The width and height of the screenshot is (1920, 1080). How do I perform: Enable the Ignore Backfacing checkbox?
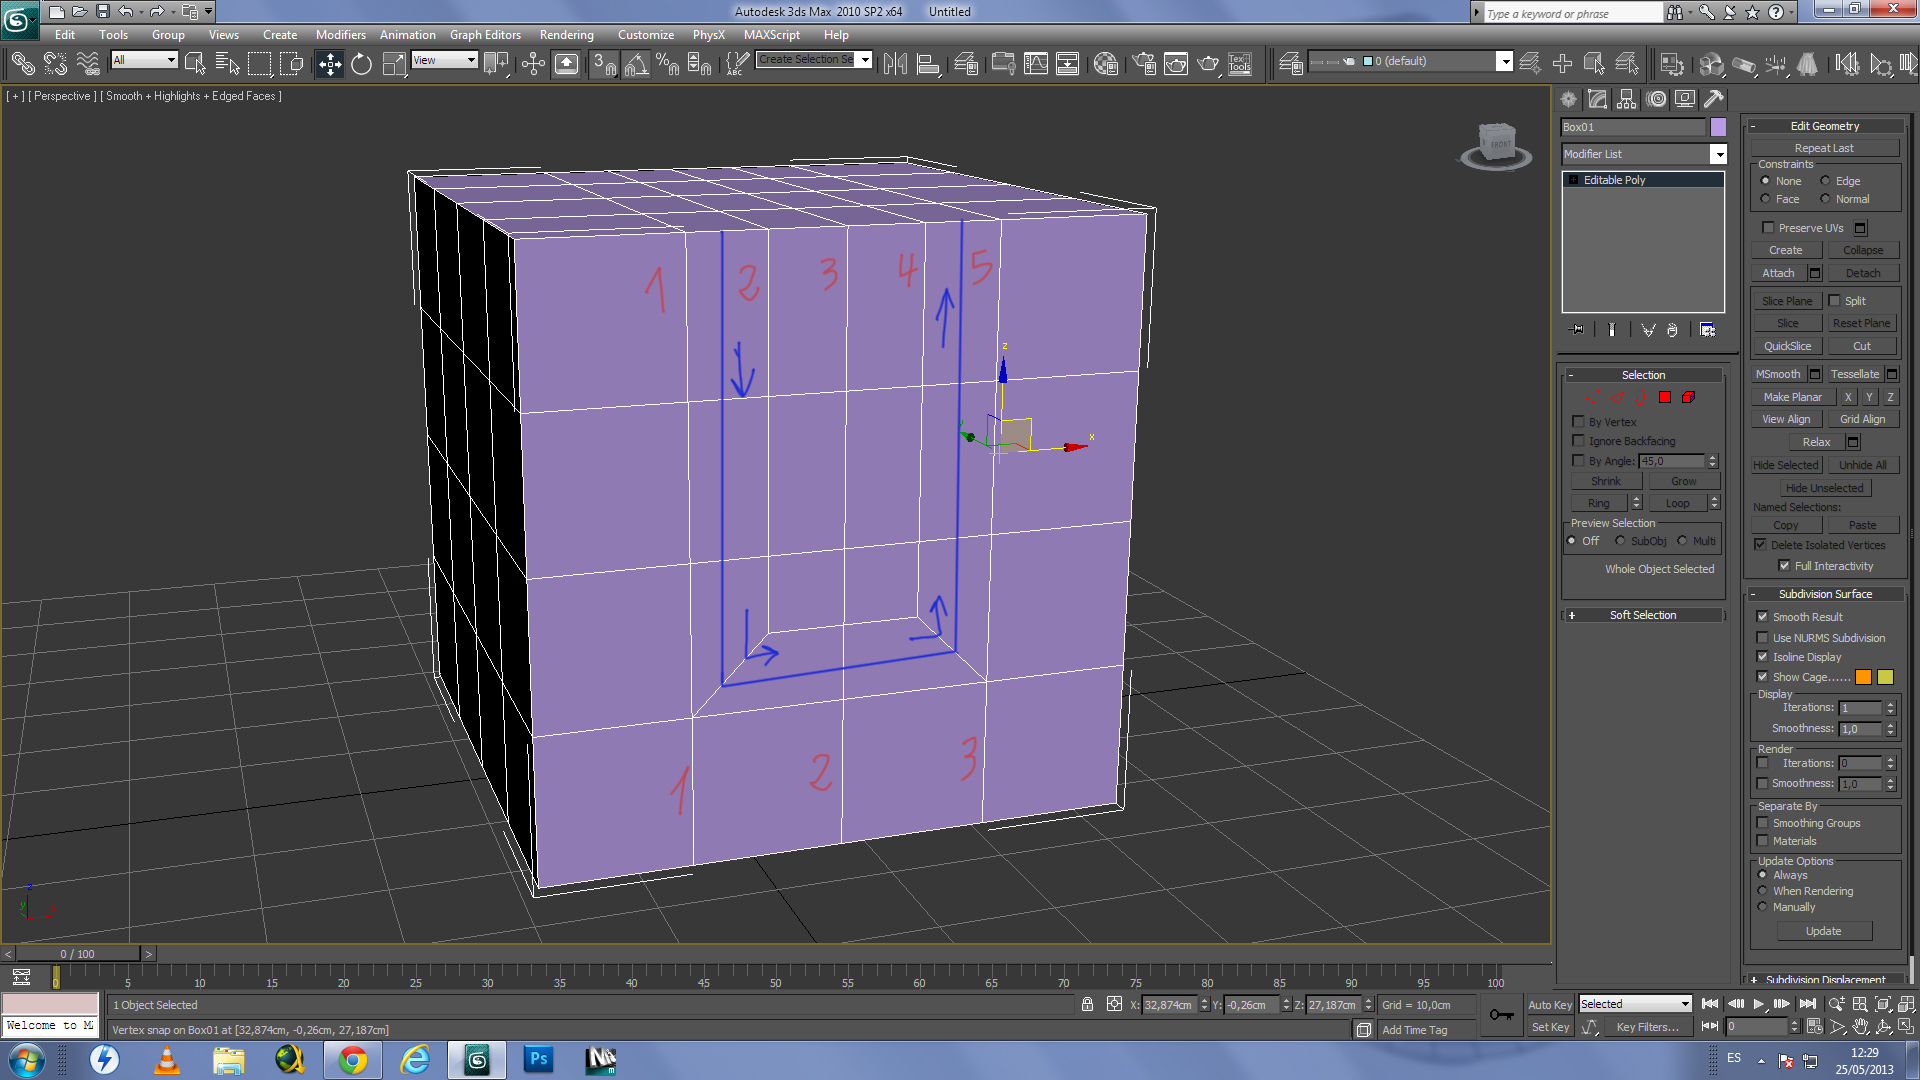coord(1579,441)
